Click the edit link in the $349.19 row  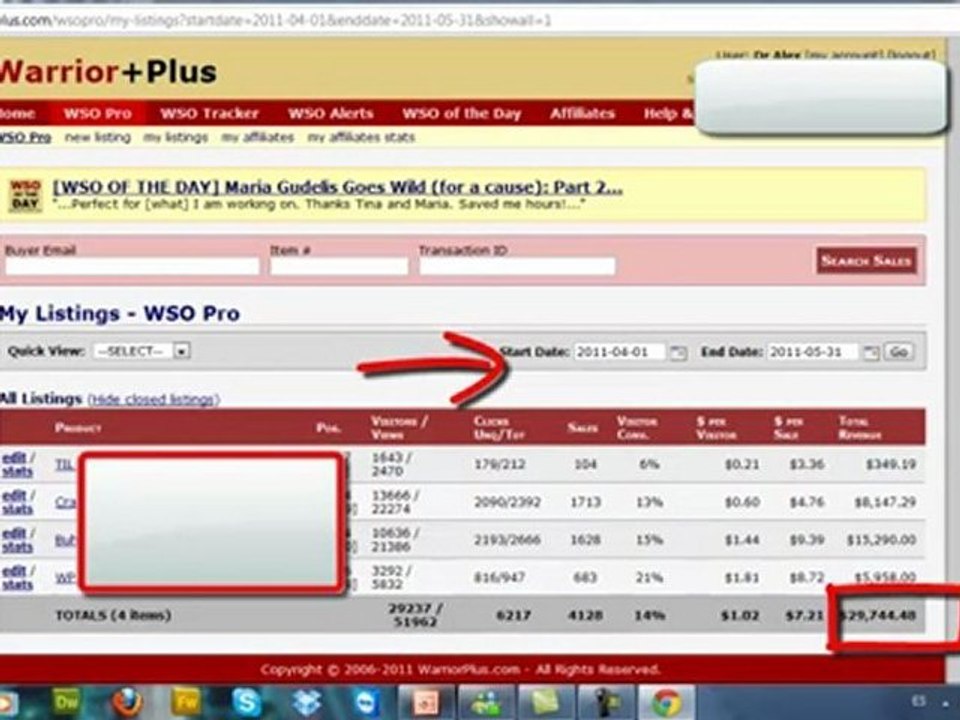pos(15,458)
